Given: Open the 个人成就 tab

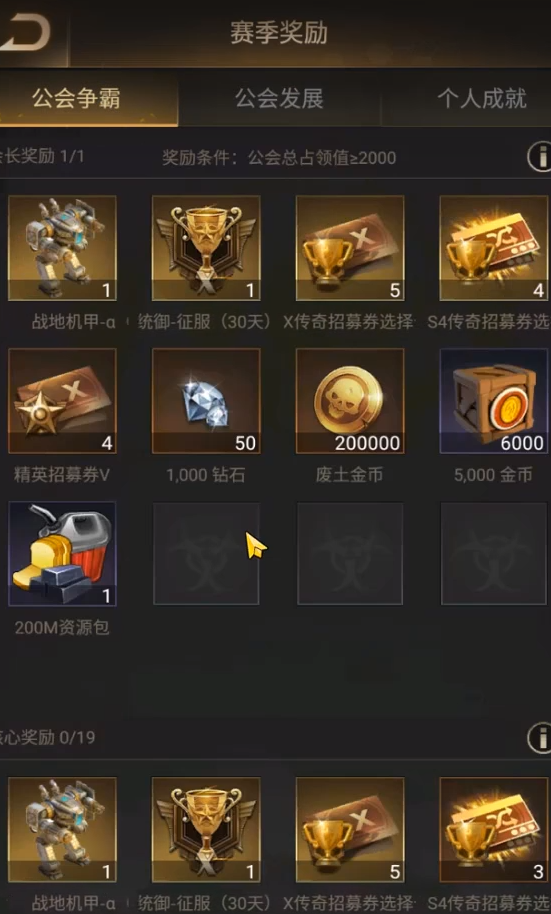Looking at the screenshot, I should pos(482,98).
